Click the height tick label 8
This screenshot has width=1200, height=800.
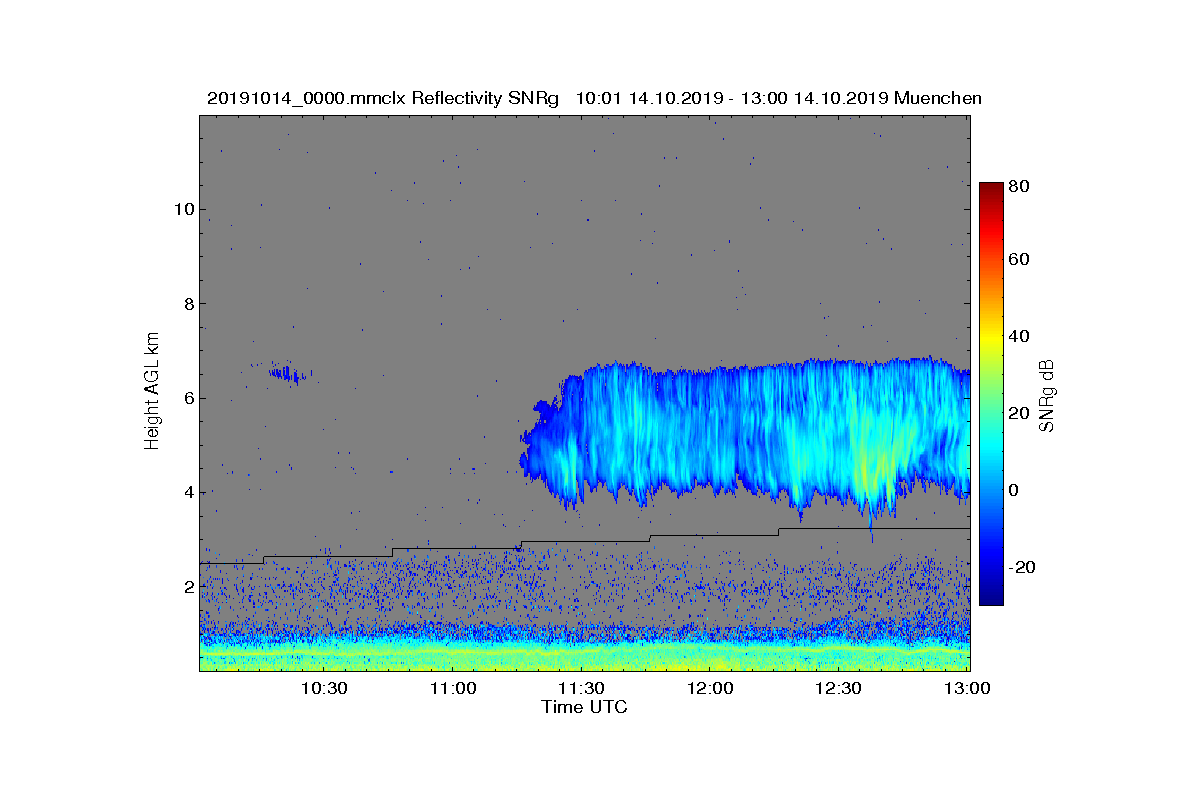tap(188, 304)
